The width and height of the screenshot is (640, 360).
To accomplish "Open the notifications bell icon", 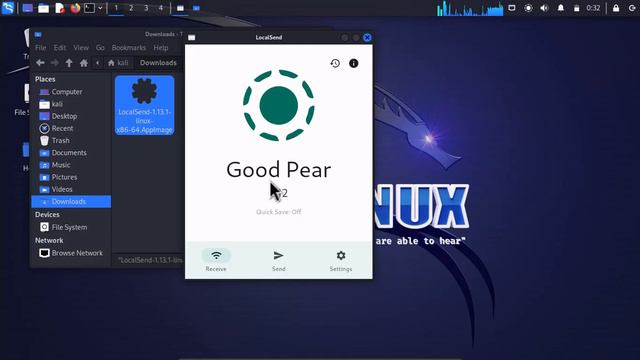I will [561, 8].
